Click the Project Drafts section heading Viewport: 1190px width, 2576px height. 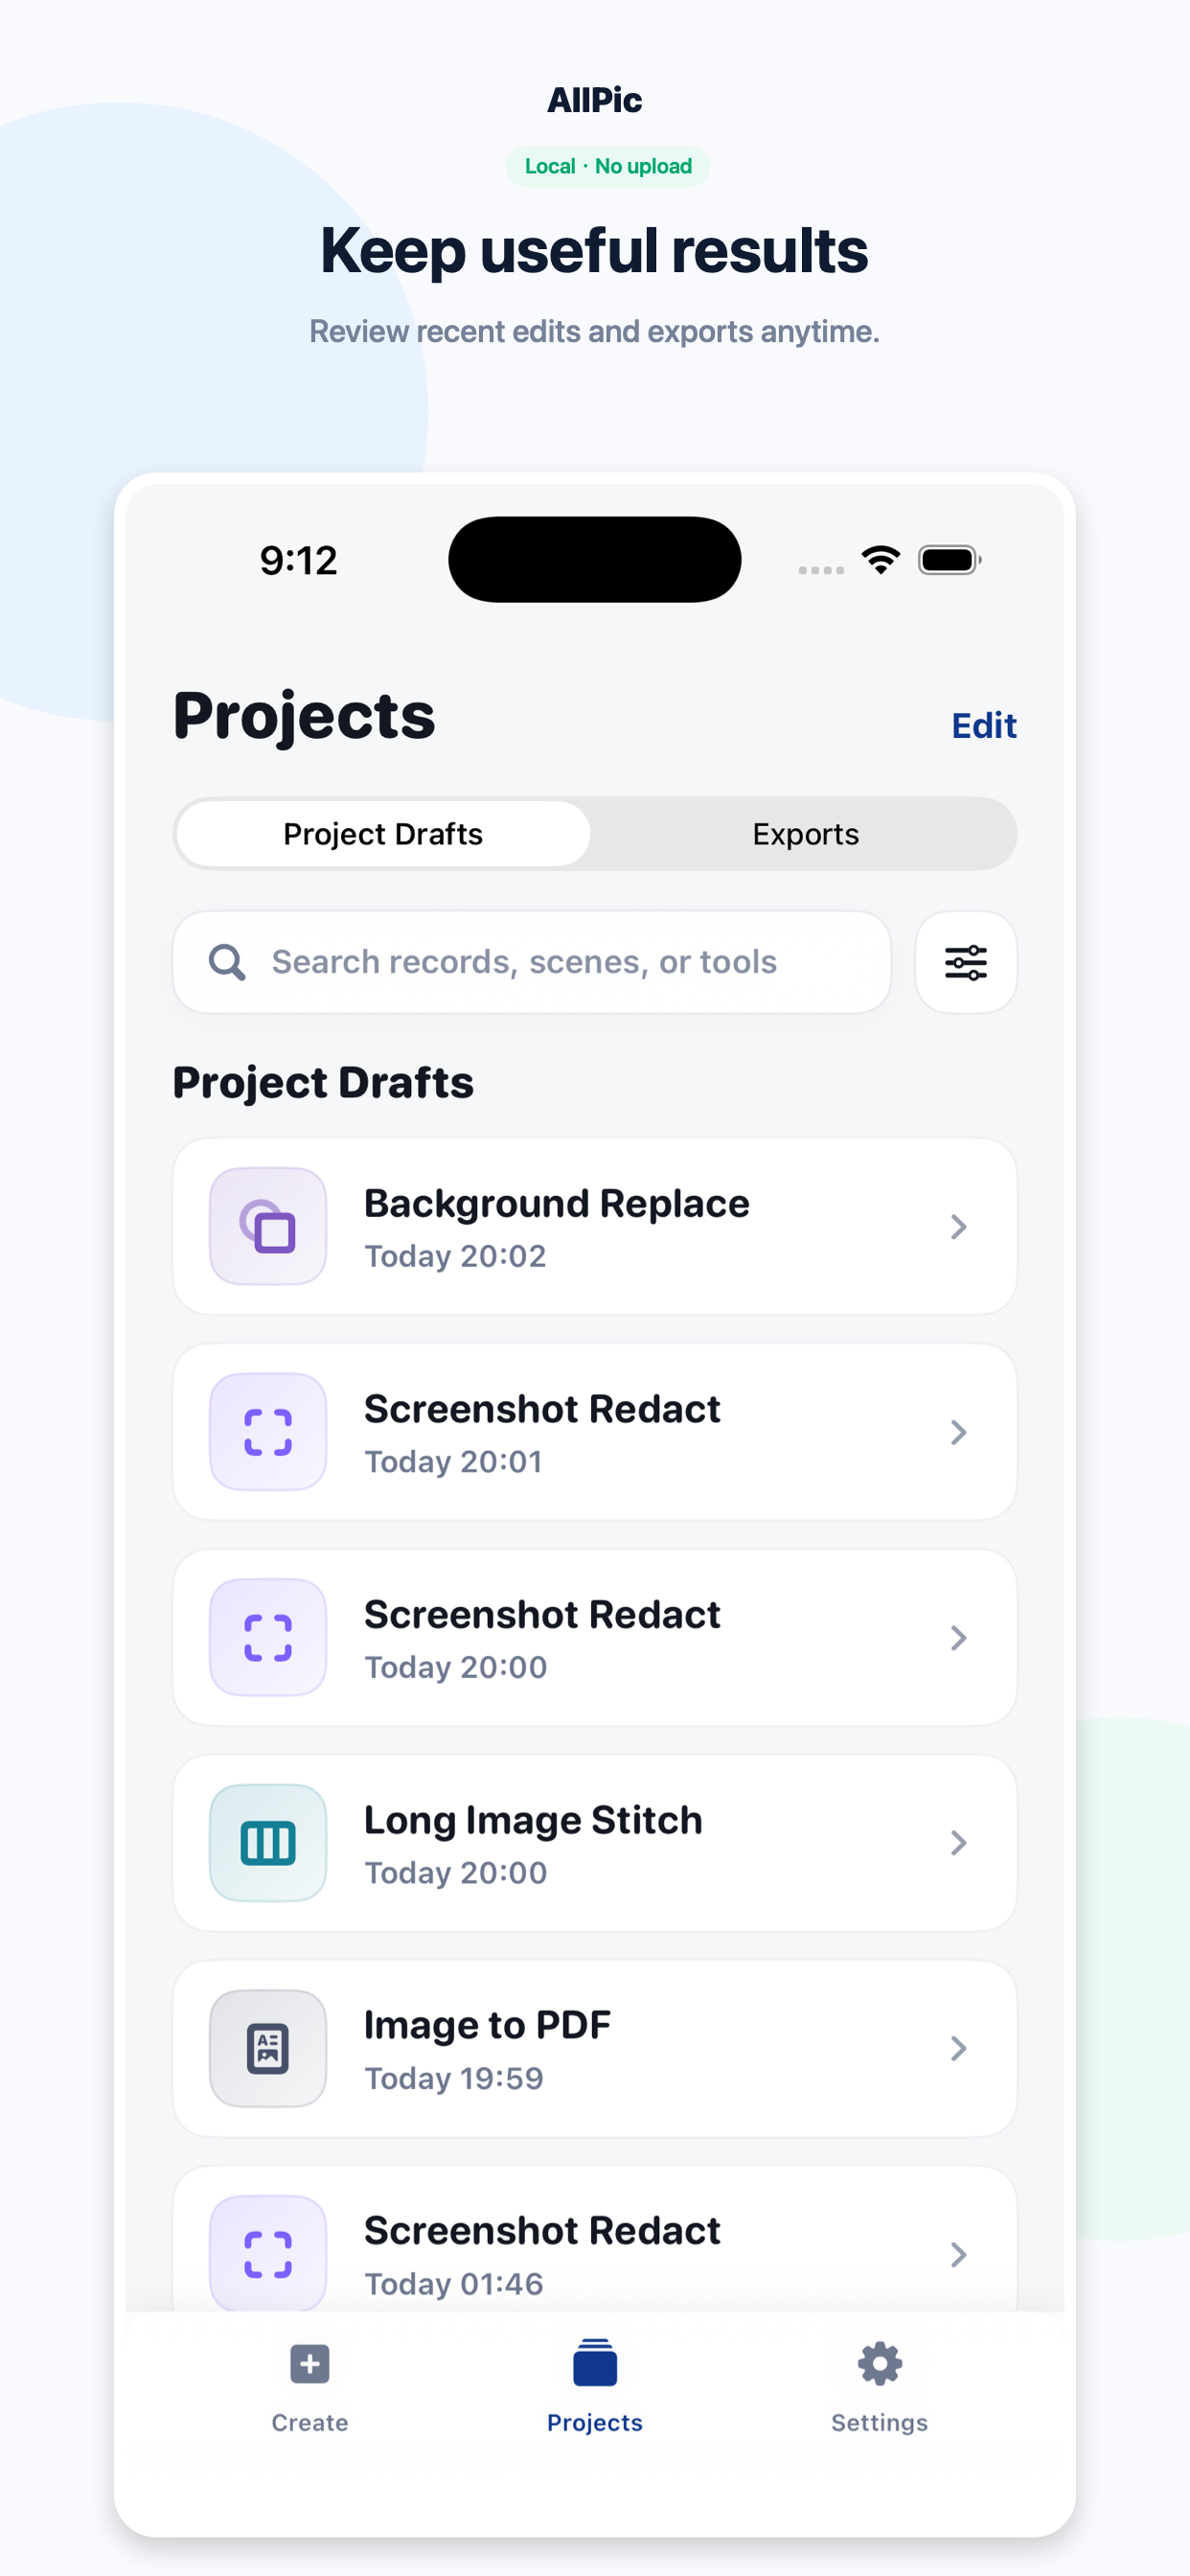(323, 1082)
